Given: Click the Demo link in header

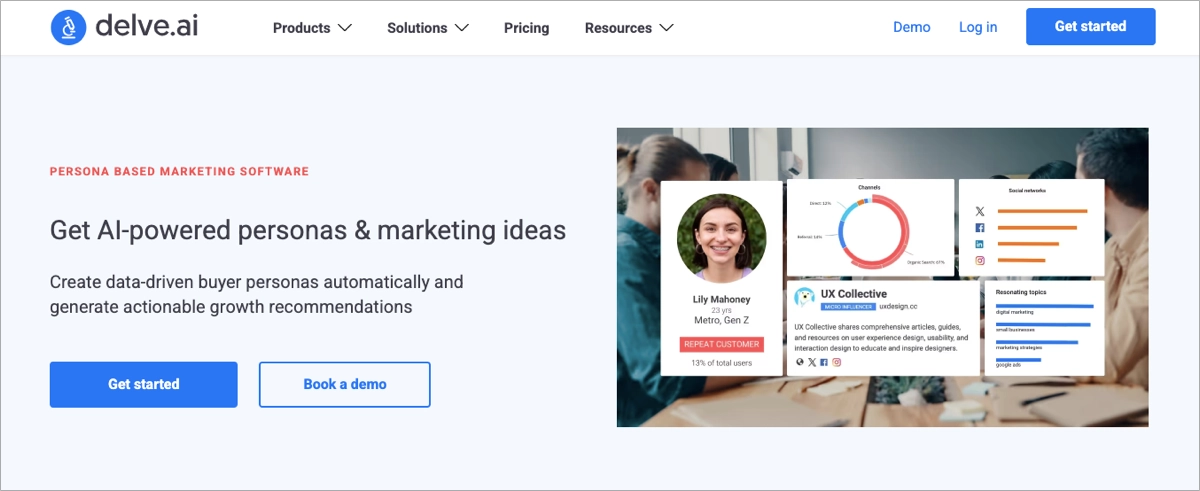Looking at the screenshot, I should point(912,27).
